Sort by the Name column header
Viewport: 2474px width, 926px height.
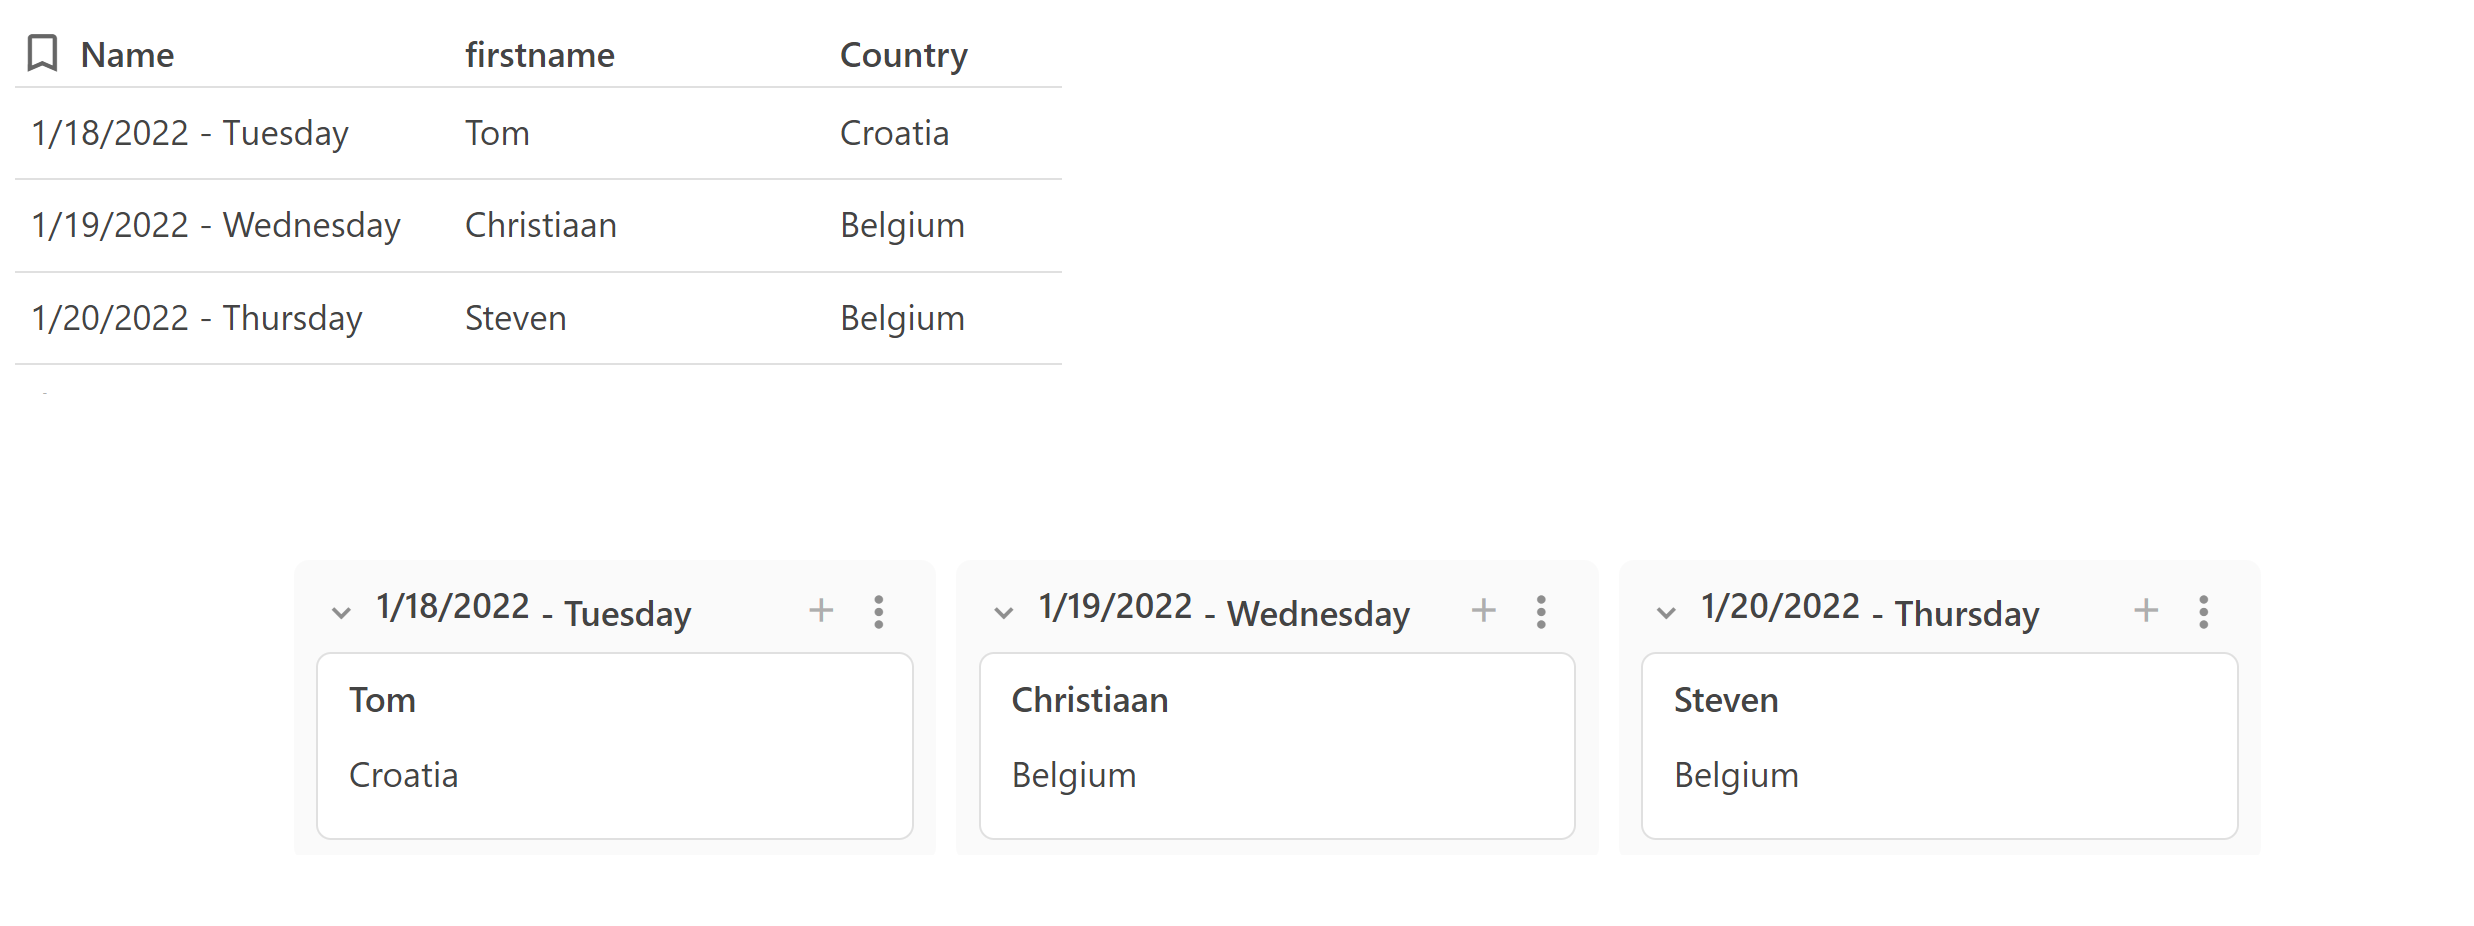(x=127, y=54)
